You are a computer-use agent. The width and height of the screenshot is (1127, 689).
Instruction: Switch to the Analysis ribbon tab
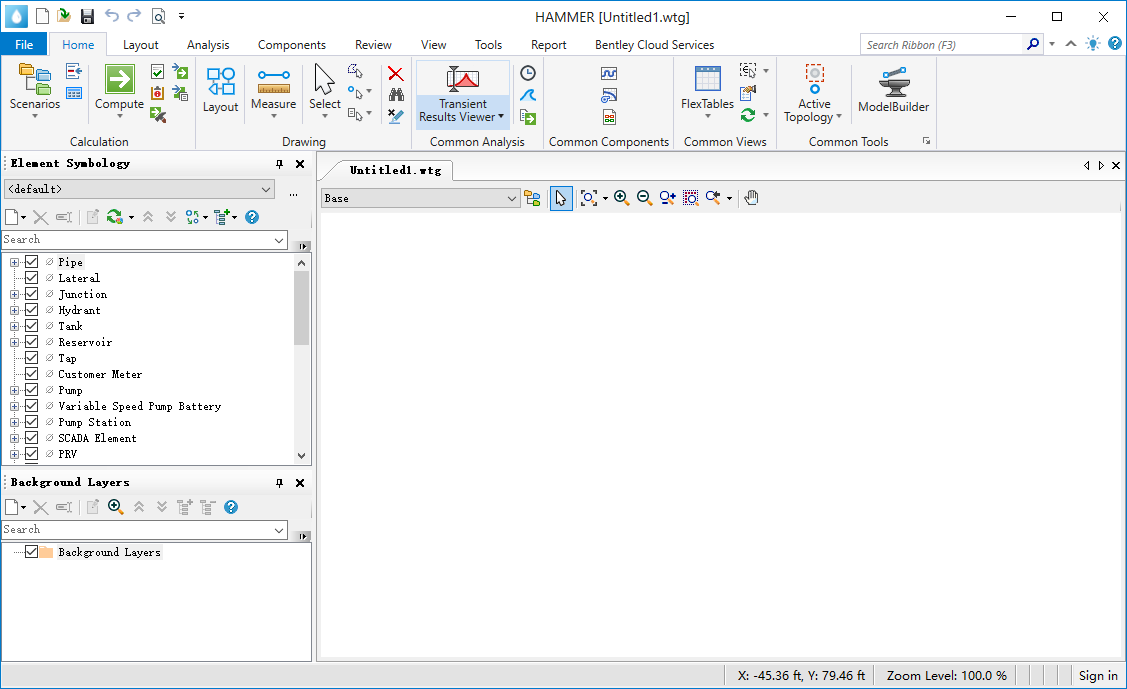click(x=208, y=45)
